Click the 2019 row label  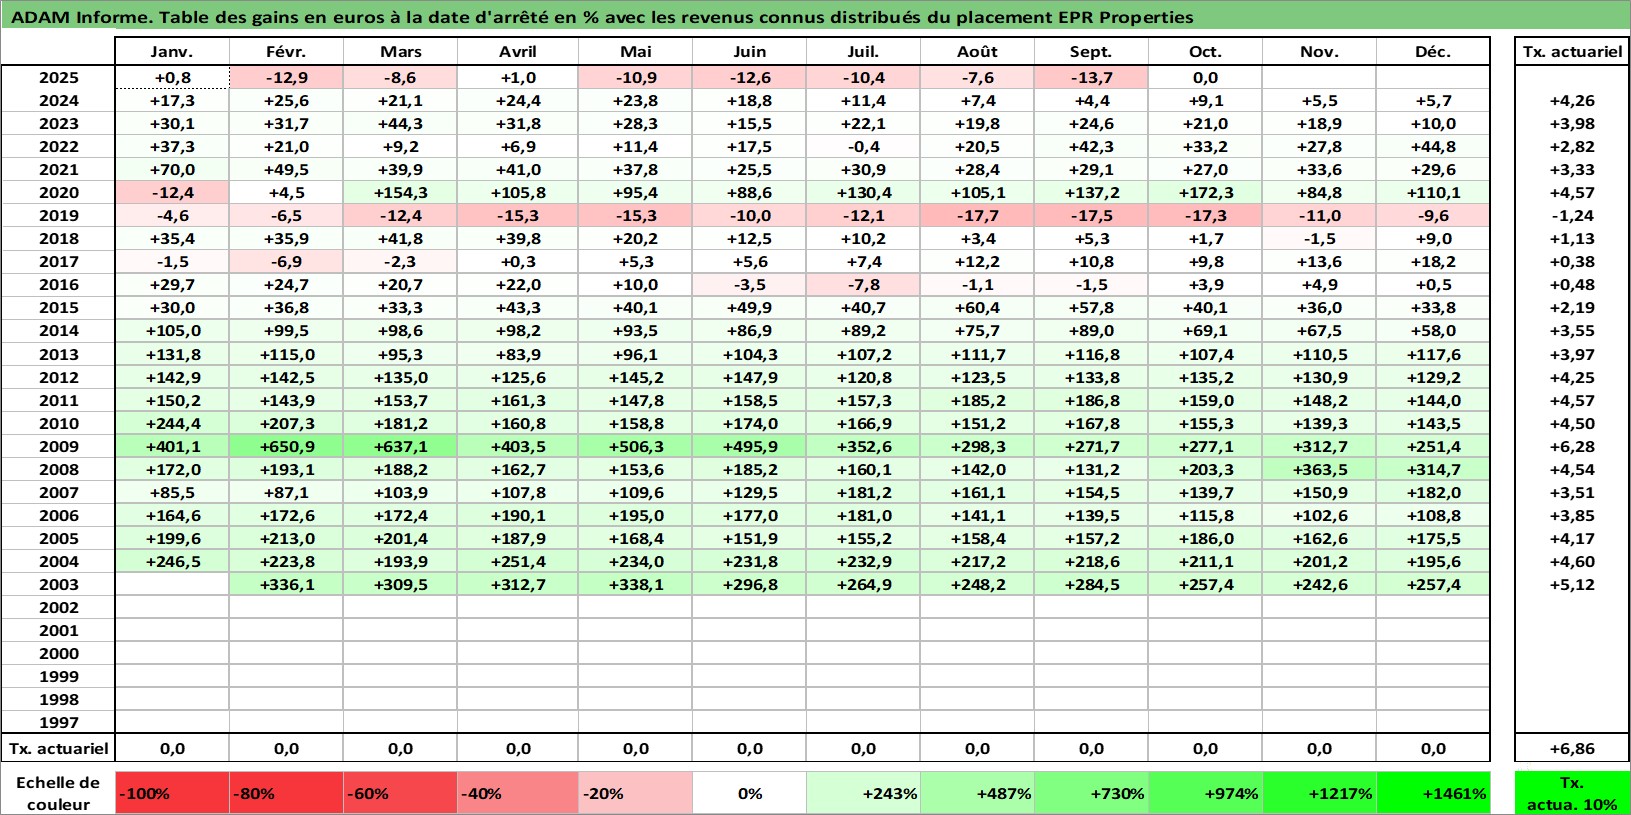(x=59, y=216)
